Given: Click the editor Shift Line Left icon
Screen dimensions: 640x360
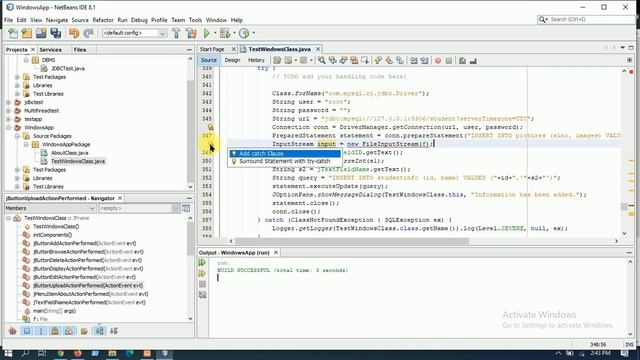Looking at the screenshot, I should (413, 60).
